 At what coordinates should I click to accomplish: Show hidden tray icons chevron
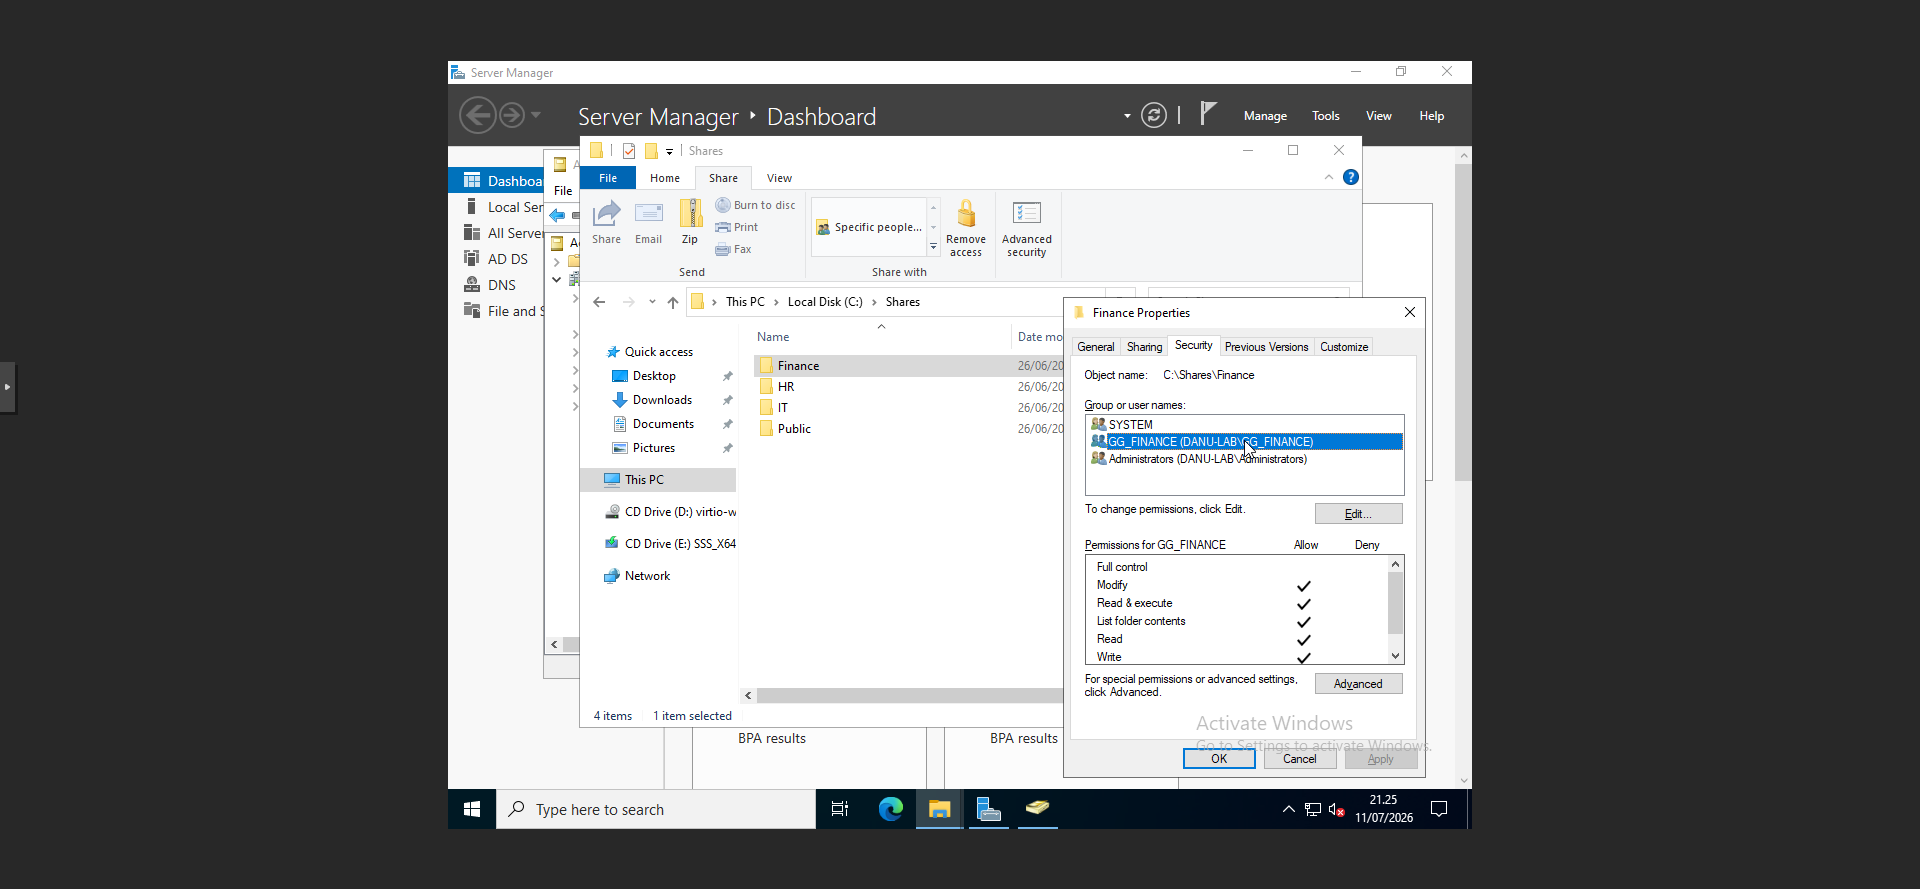click(x=1288, y=809)
